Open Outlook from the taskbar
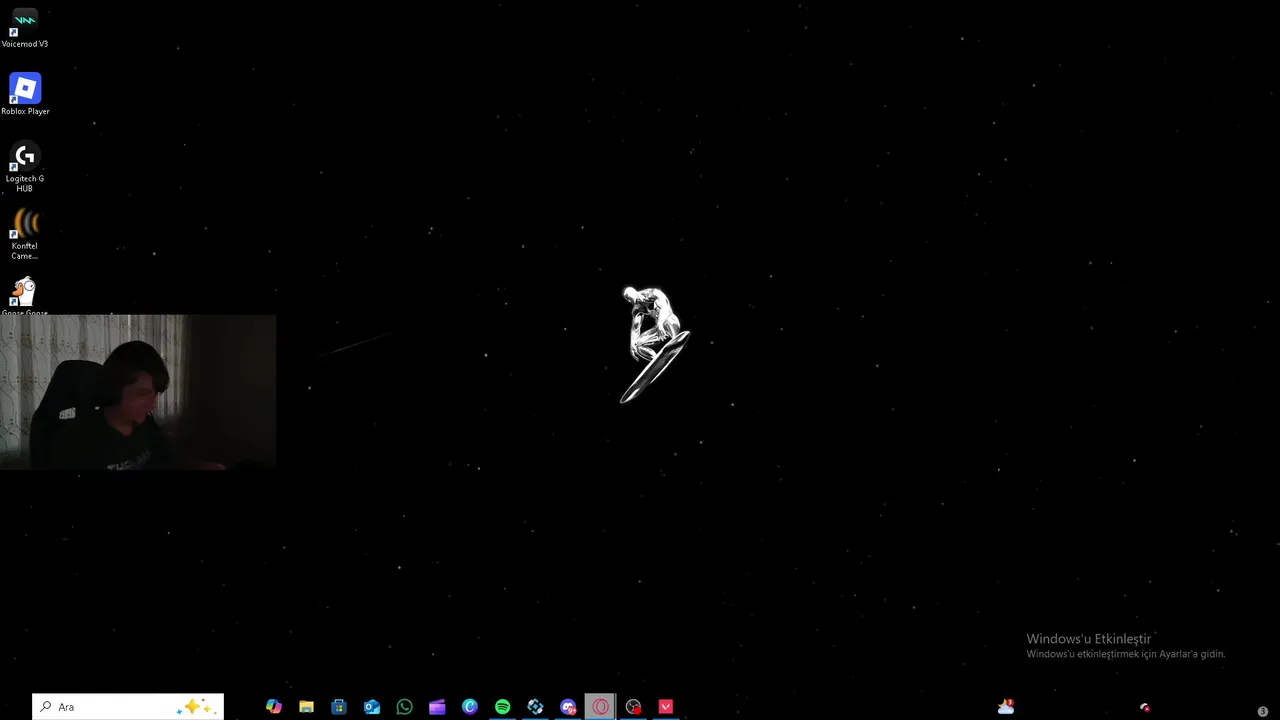The width and height of the screenshot is (1280, 720). point(372,707)
